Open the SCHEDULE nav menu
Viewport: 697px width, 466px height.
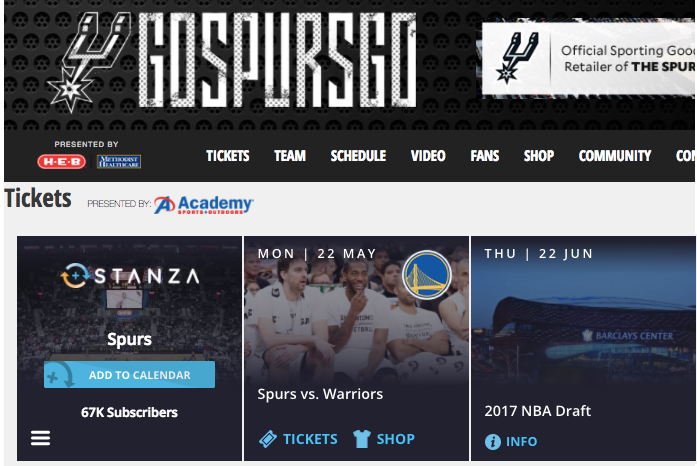(x=358, y=156)
